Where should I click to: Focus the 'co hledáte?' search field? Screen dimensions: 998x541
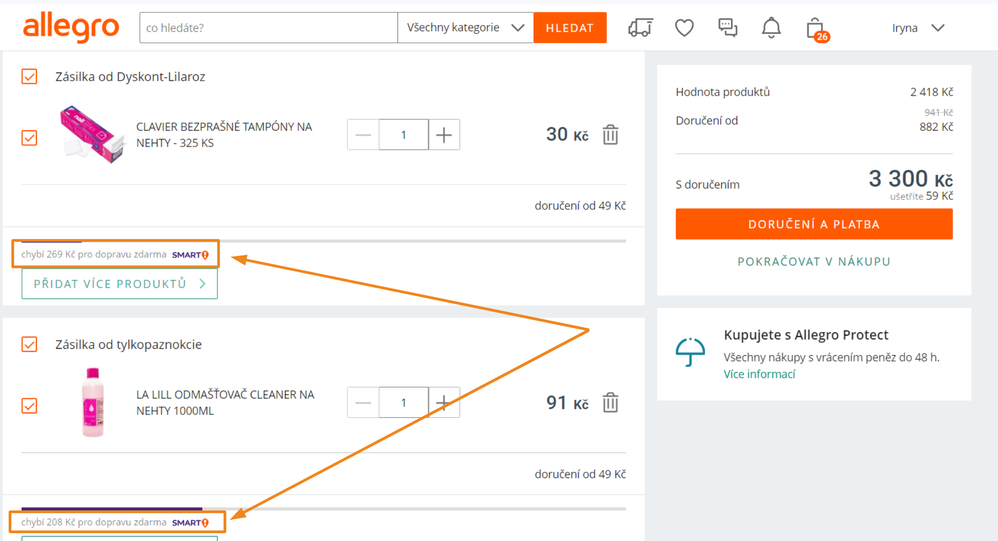click(x=269, y=27)
